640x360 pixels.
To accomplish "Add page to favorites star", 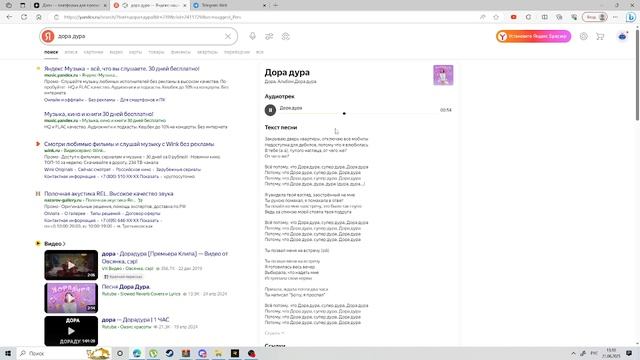I will [496, 17].
